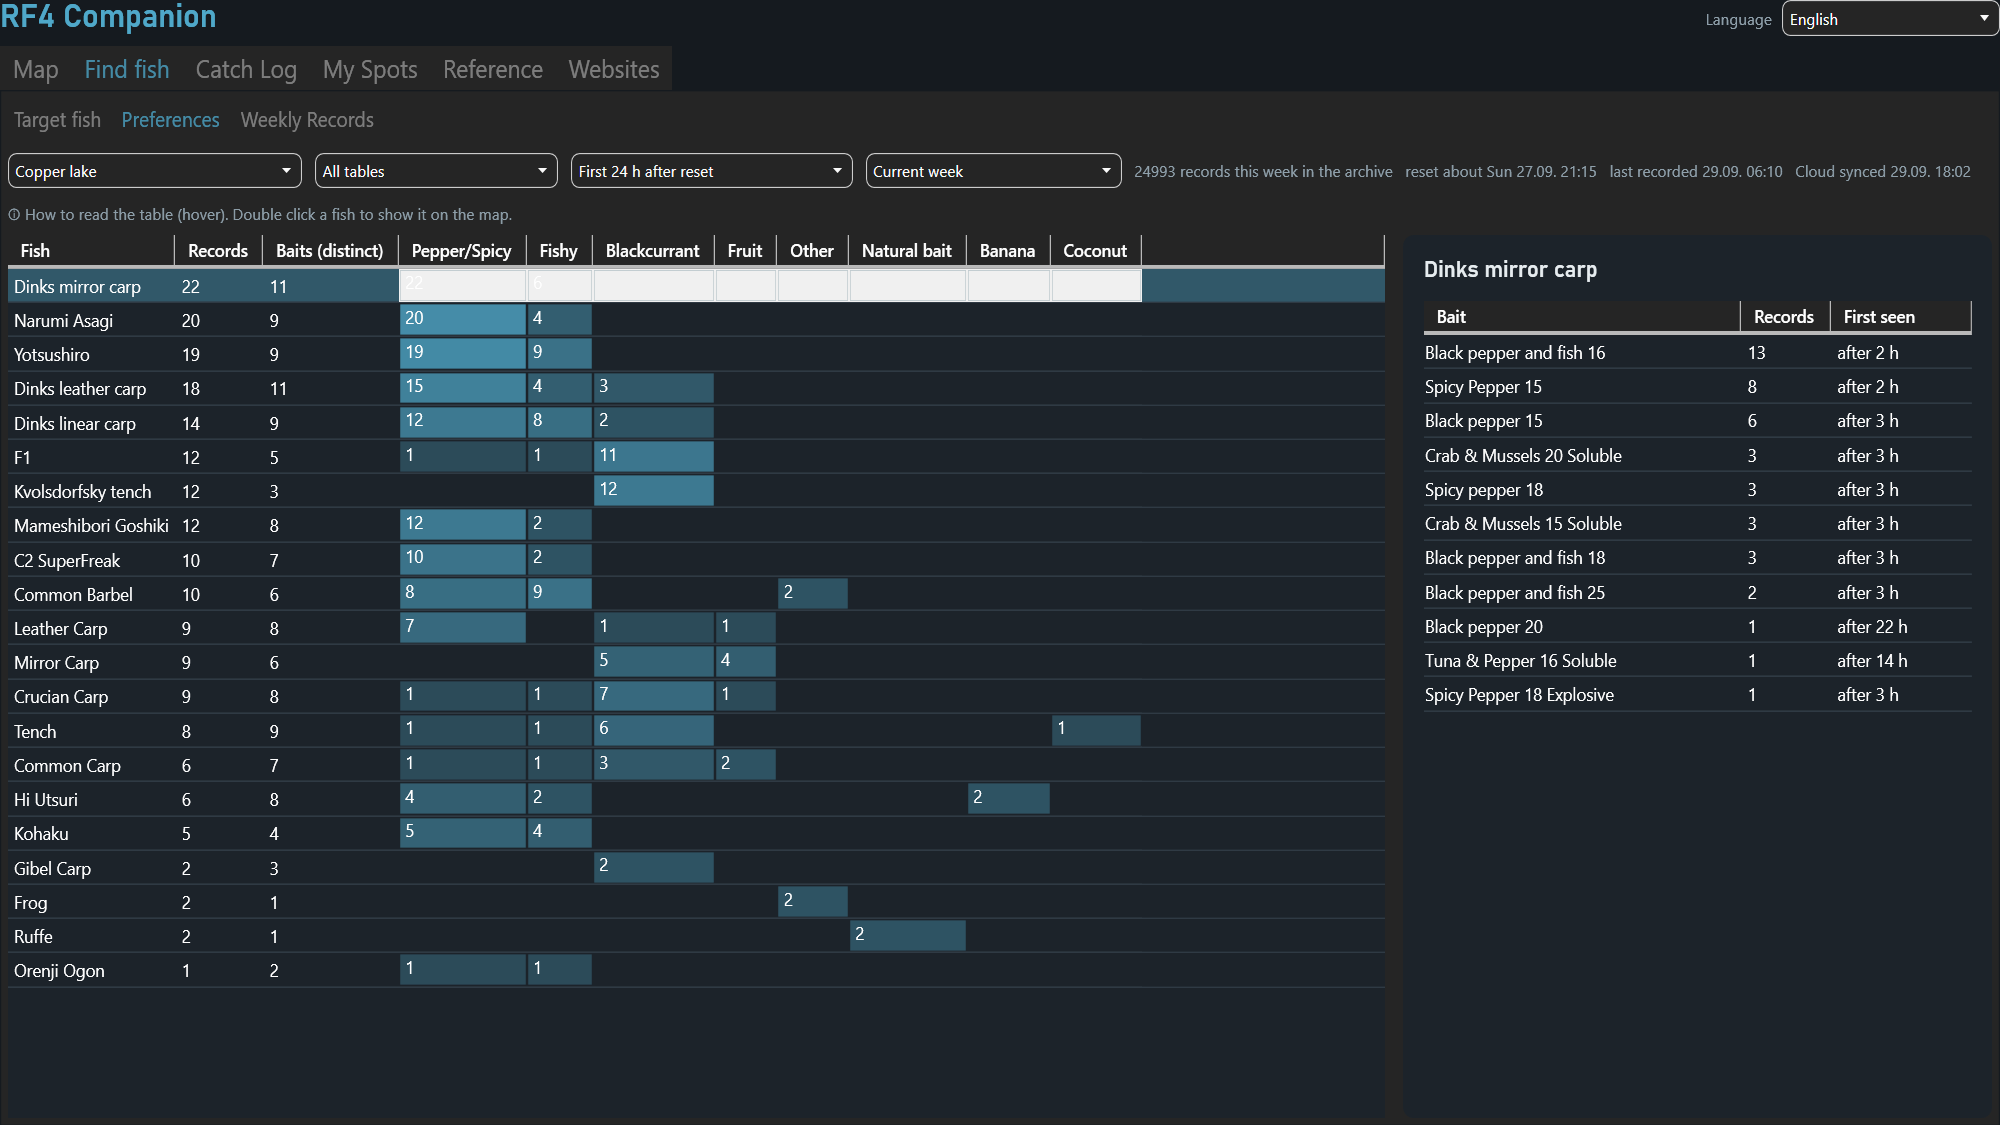Viewport: 2000px width, 1125px height.
Task: Sort by the Pepper/Spicy column header
Action: (x=461, y=251)
